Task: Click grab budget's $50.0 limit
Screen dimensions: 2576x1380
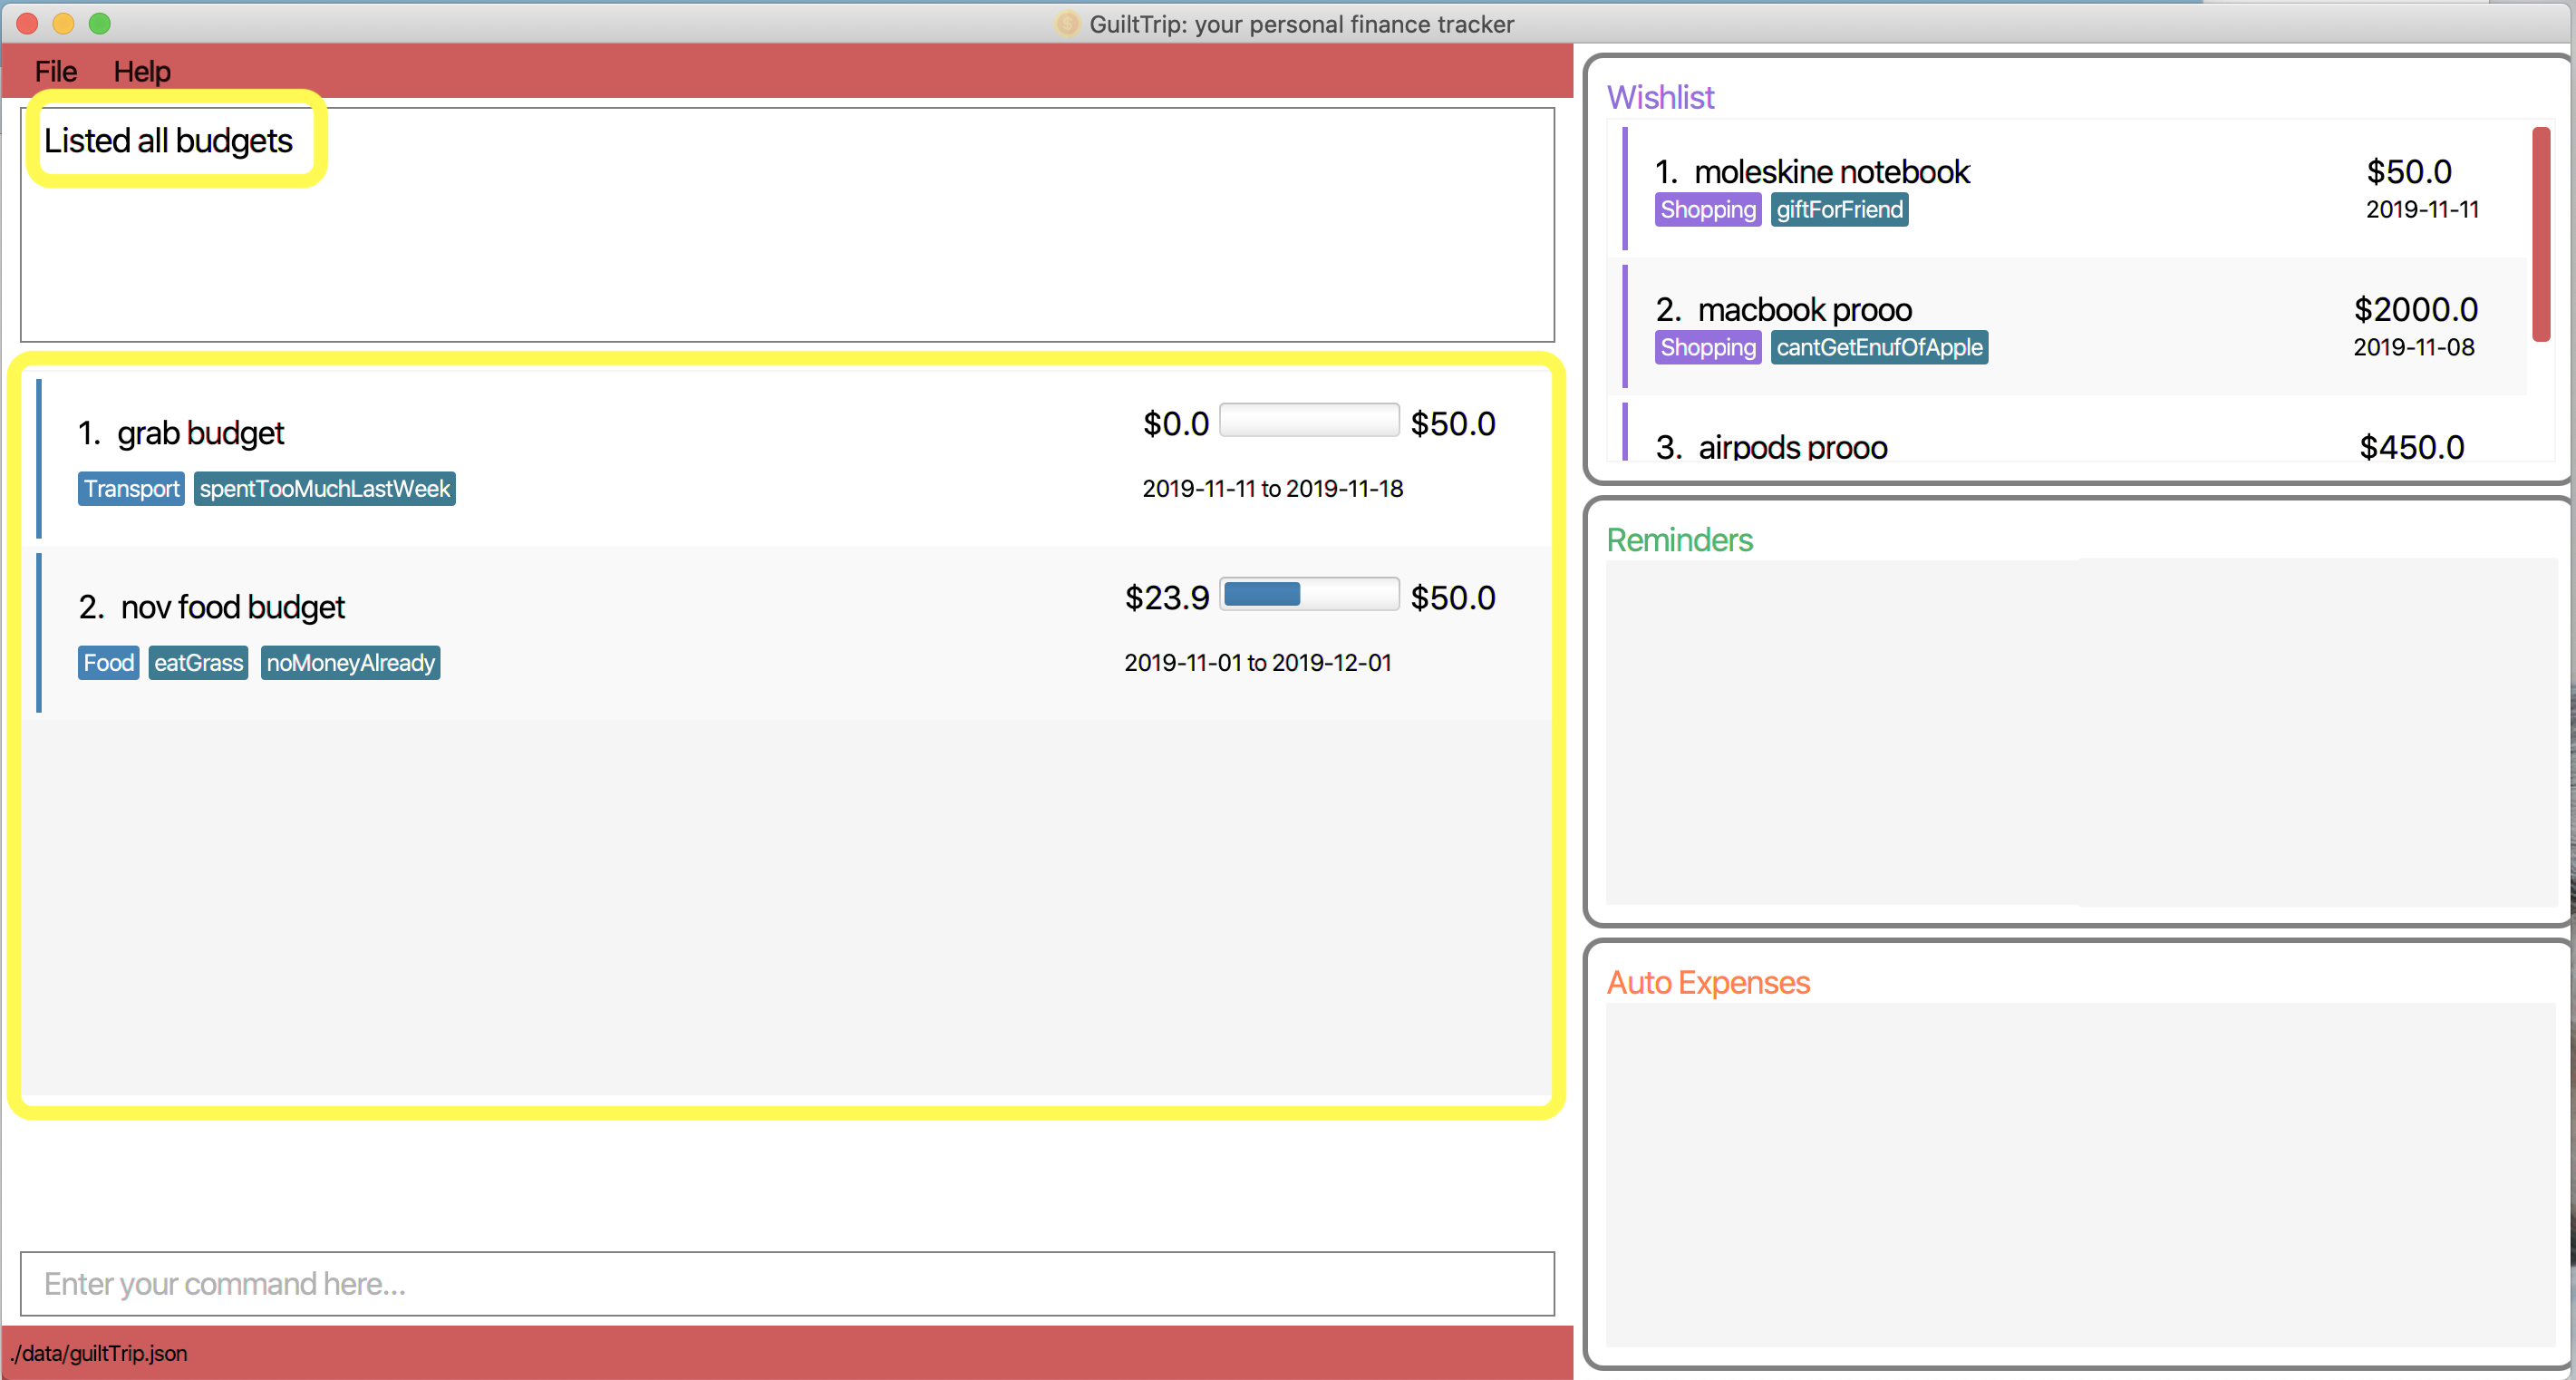Action: click(x=1453, y=424)
